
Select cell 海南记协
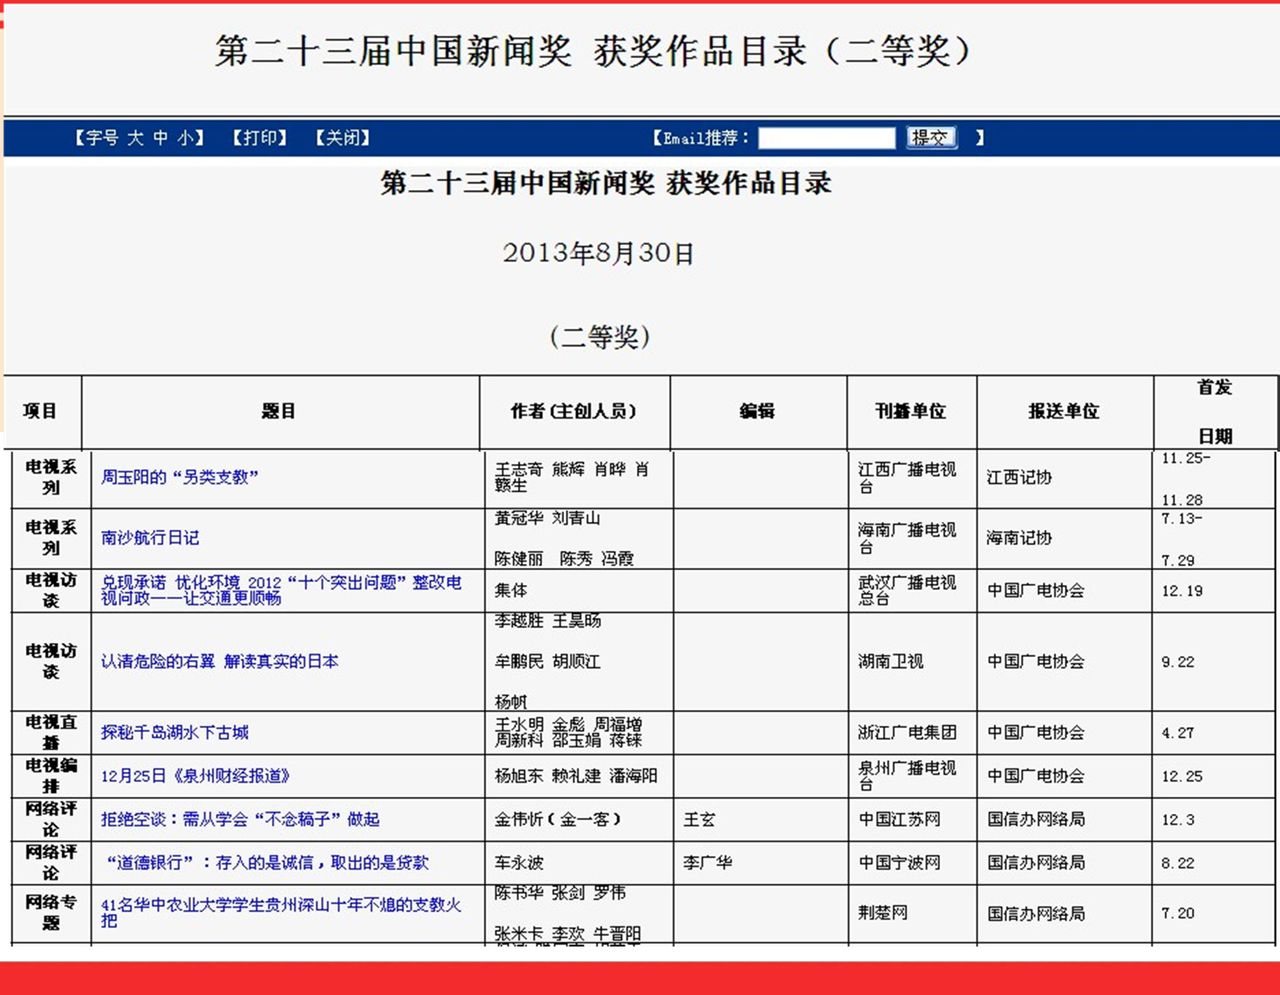(x=1064, y=538)
